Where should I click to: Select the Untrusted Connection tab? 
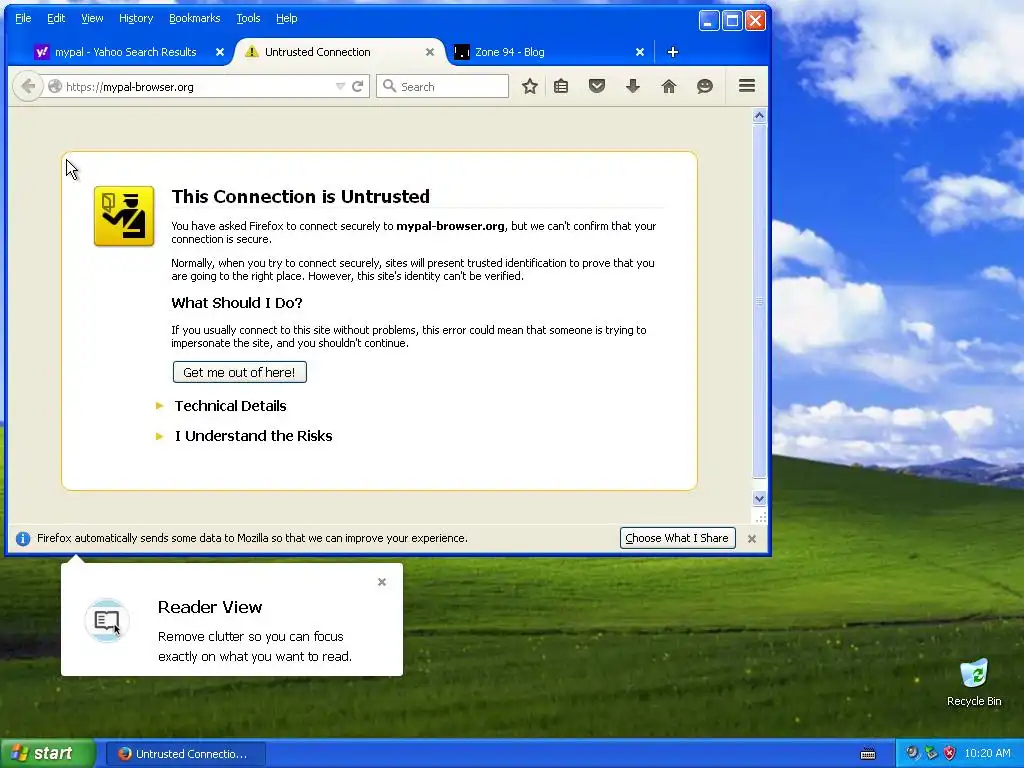[x=317, y=52]
